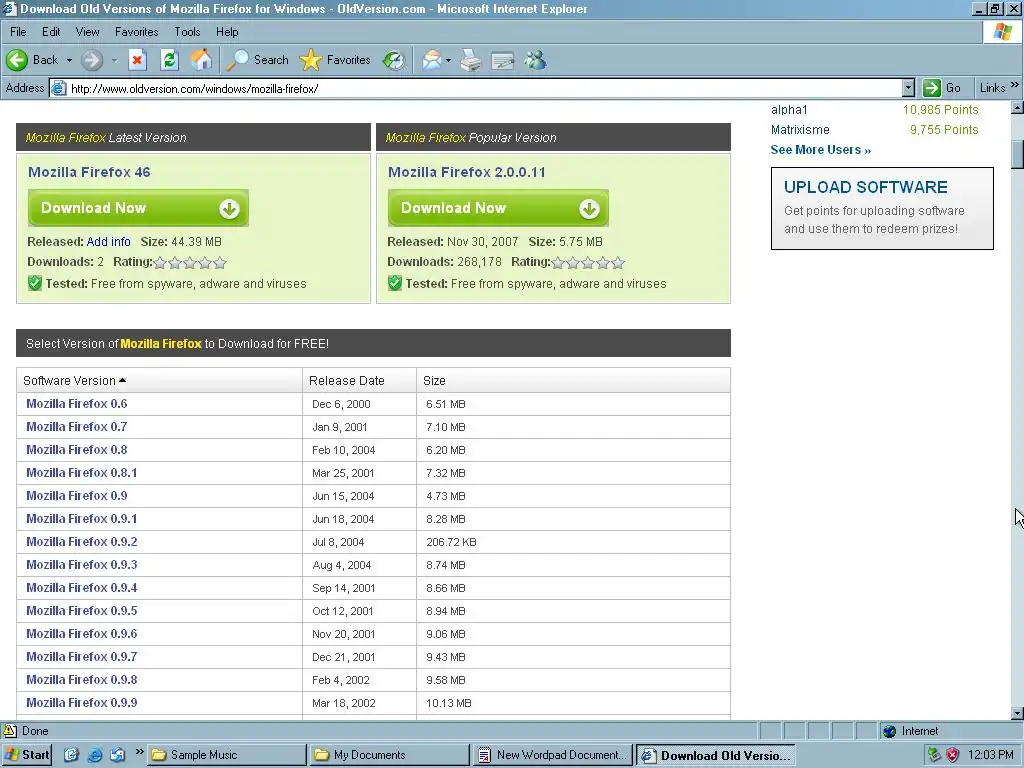Viewport: 1024px width, 768px height.
Task: Open the View menu
Action: [x=88, y=31]
